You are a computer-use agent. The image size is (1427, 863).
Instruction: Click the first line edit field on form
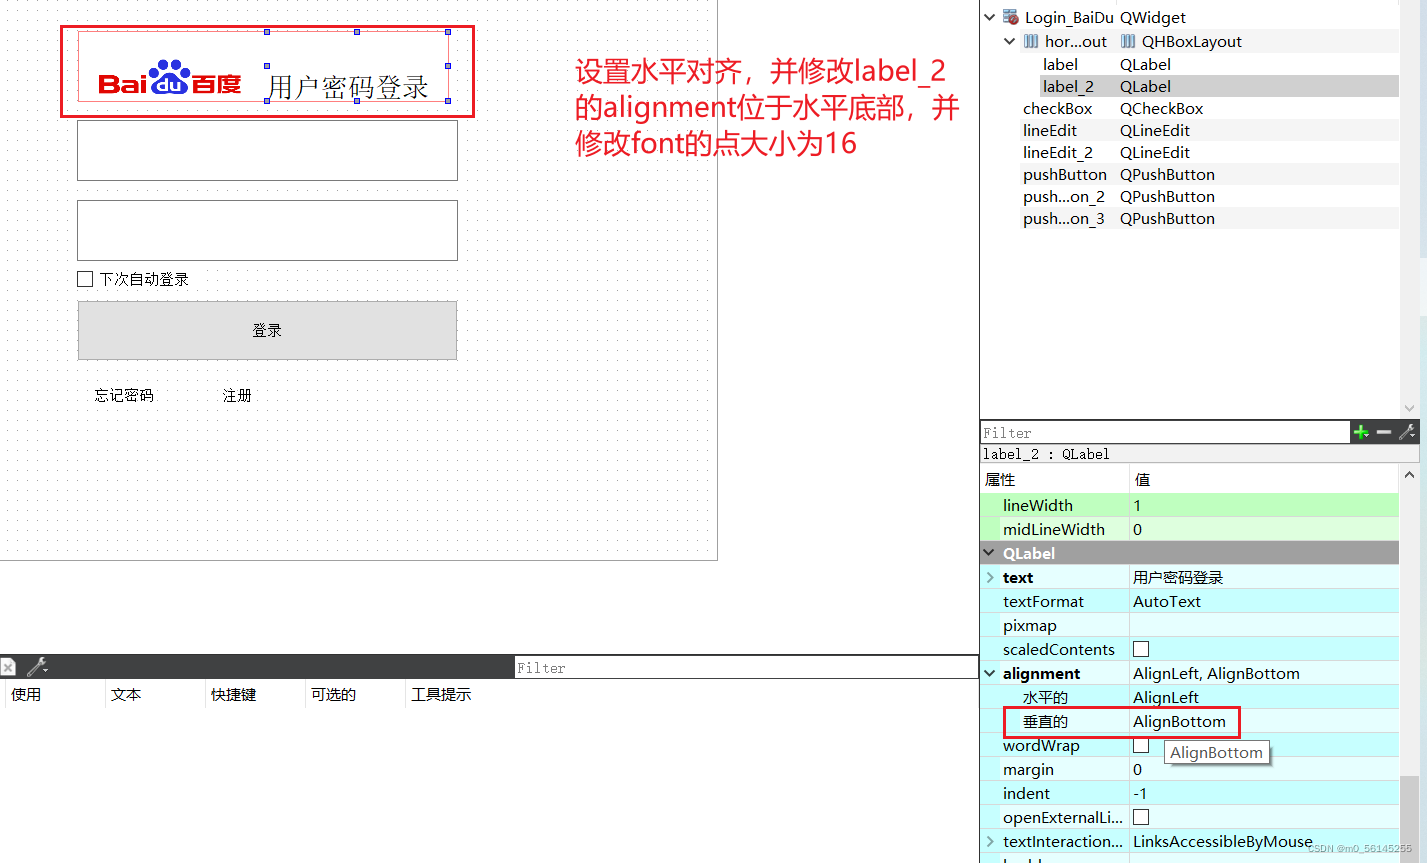[x=267, y=151]
